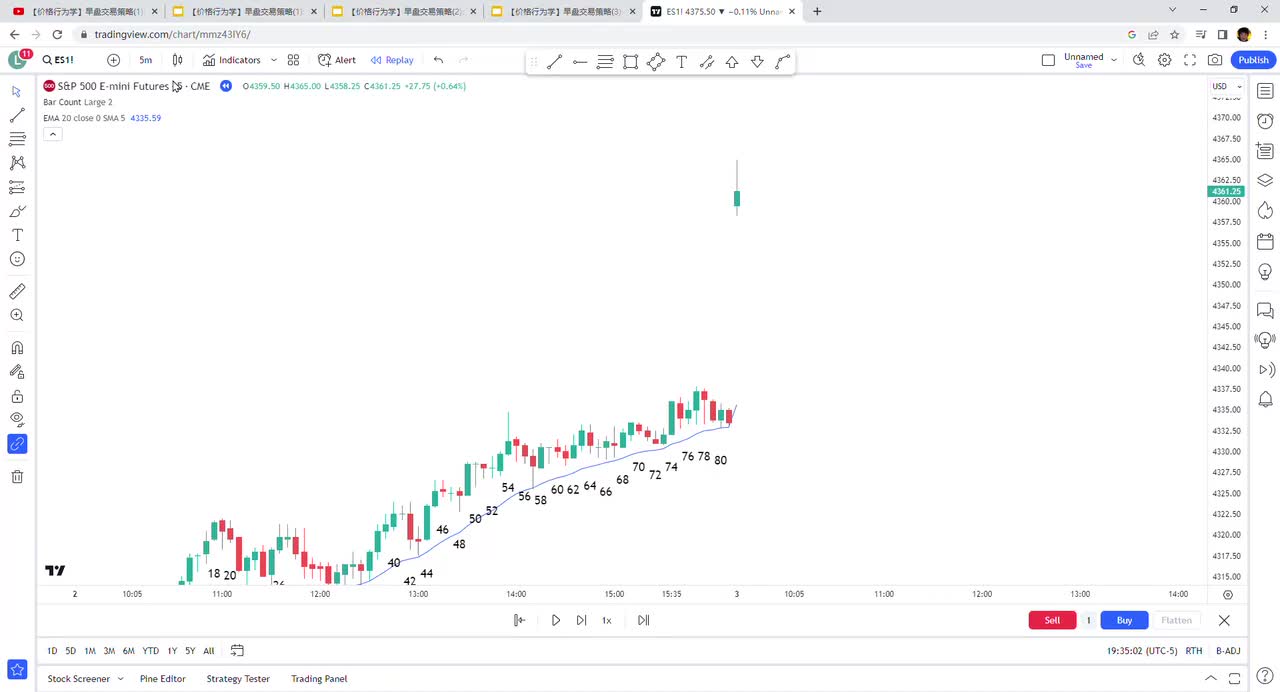The width and height of the screenshot is (1280, 692).
Task: Toggle the drawings sync link button
Action: click(17, 444)
